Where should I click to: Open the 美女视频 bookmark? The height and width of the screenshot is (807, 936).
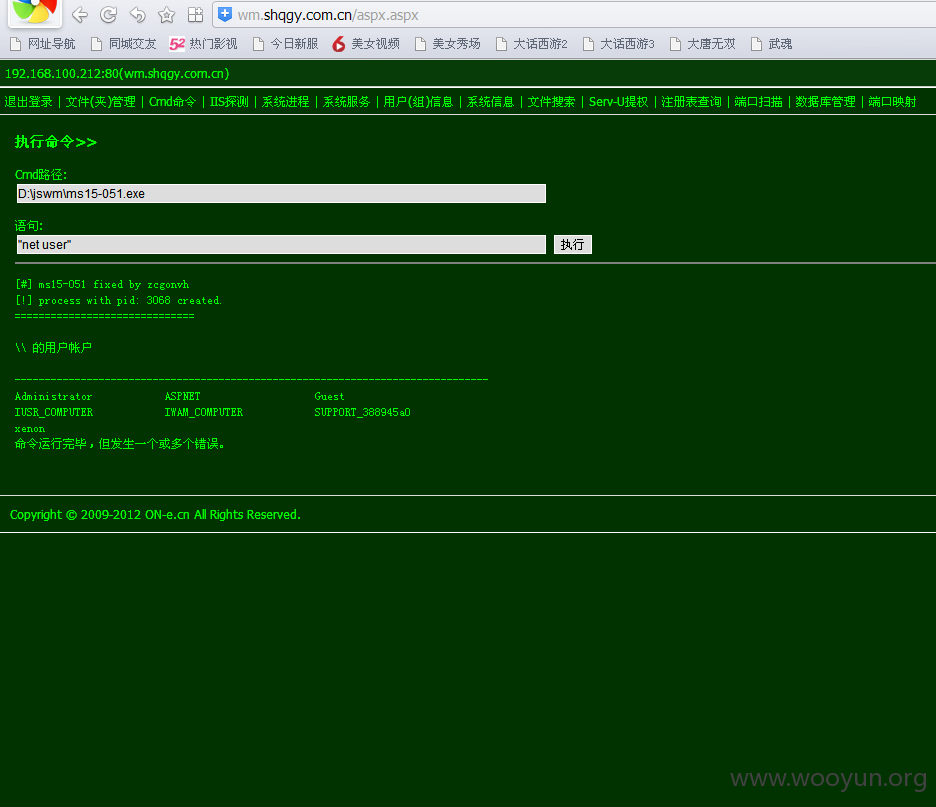(366, 44)
